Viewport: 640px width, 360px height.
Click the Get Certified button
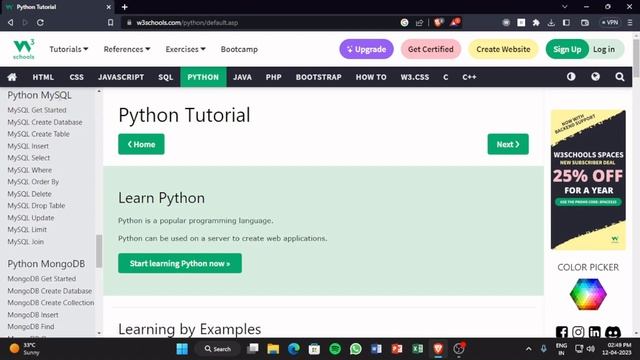431,49
